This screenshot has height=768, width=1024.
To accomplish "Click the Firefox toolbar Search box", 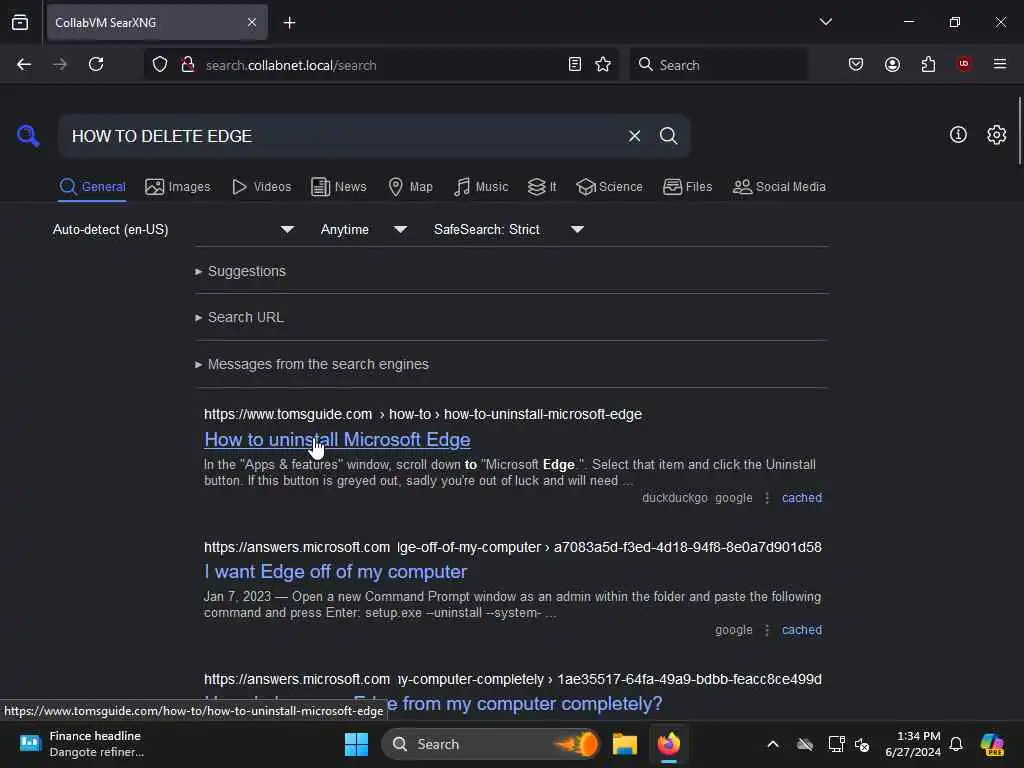I will coord(718,65).
